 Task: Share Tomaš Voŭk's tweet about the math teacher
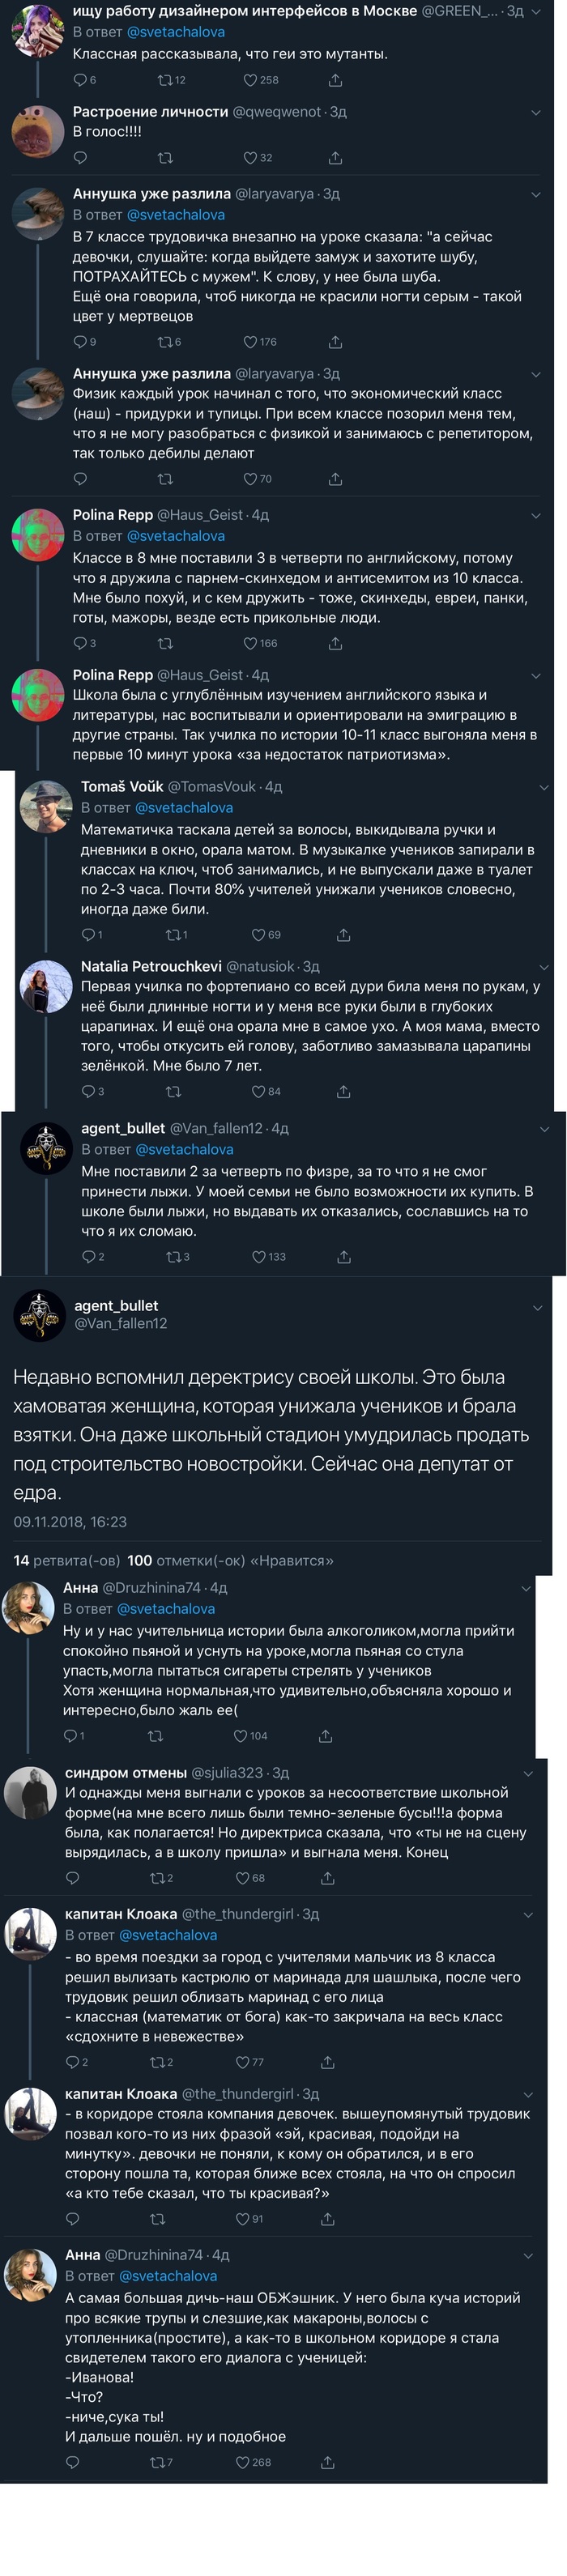pyautogui.click(x=343, y=935)
